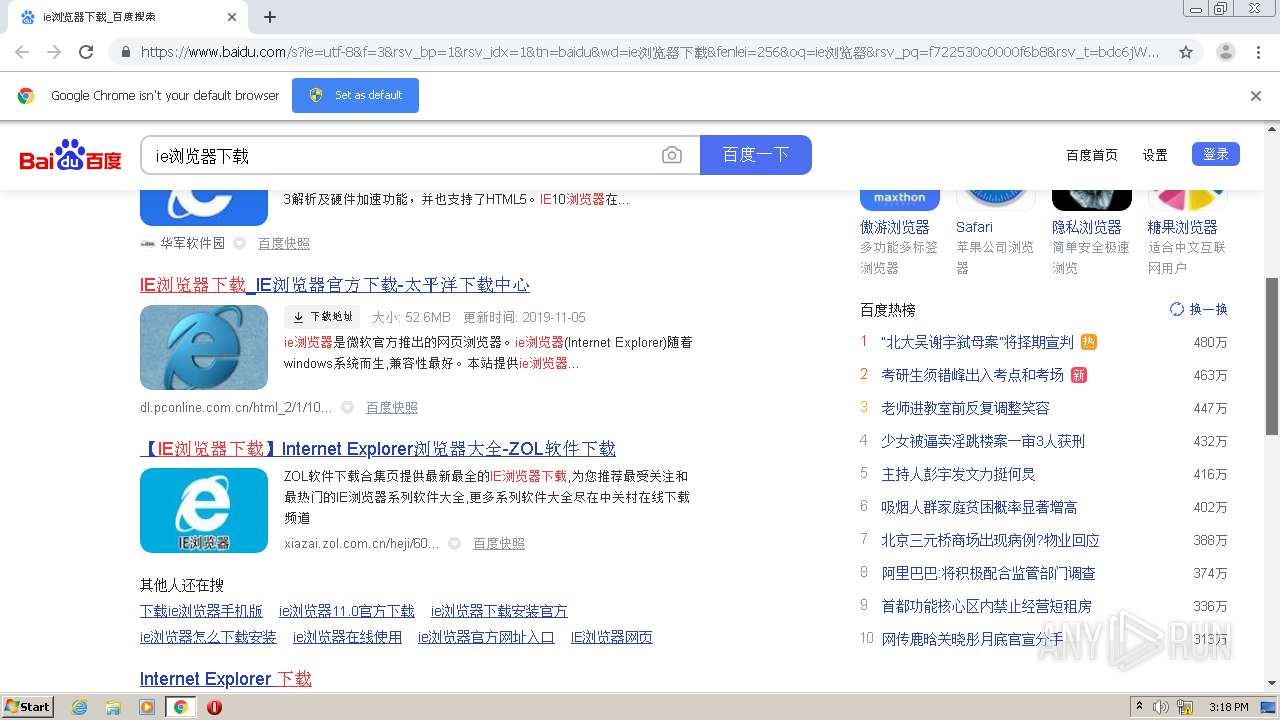The width and height of the screenshot is (1280, 720).
Task: Click the 换一换 refresh icon
Action: pos(1177,310)
